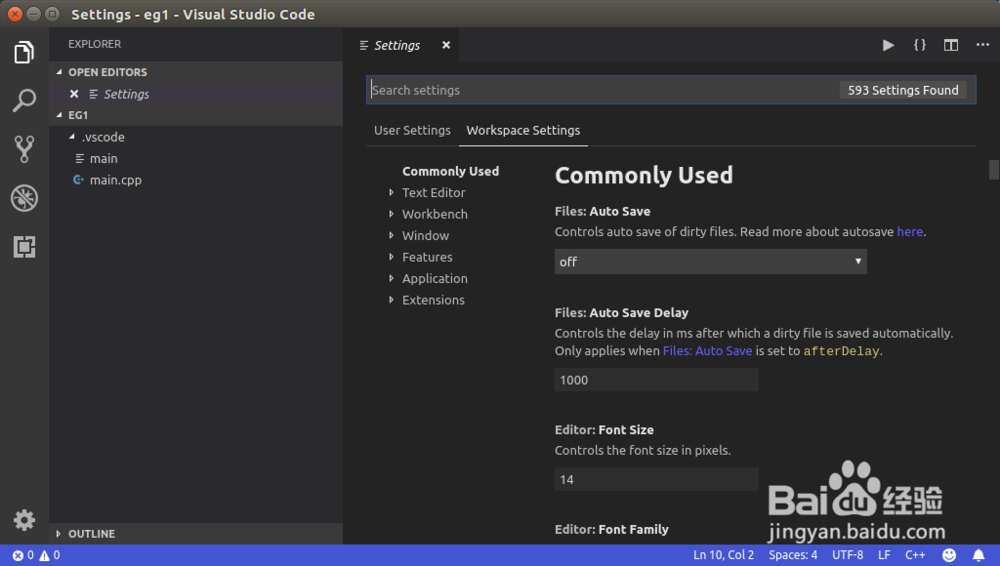Click the 'Files: Auto Save' setting link
The width and height of the screenshot is (1000, 566).
pyautogui.click(x=707, y=351)
